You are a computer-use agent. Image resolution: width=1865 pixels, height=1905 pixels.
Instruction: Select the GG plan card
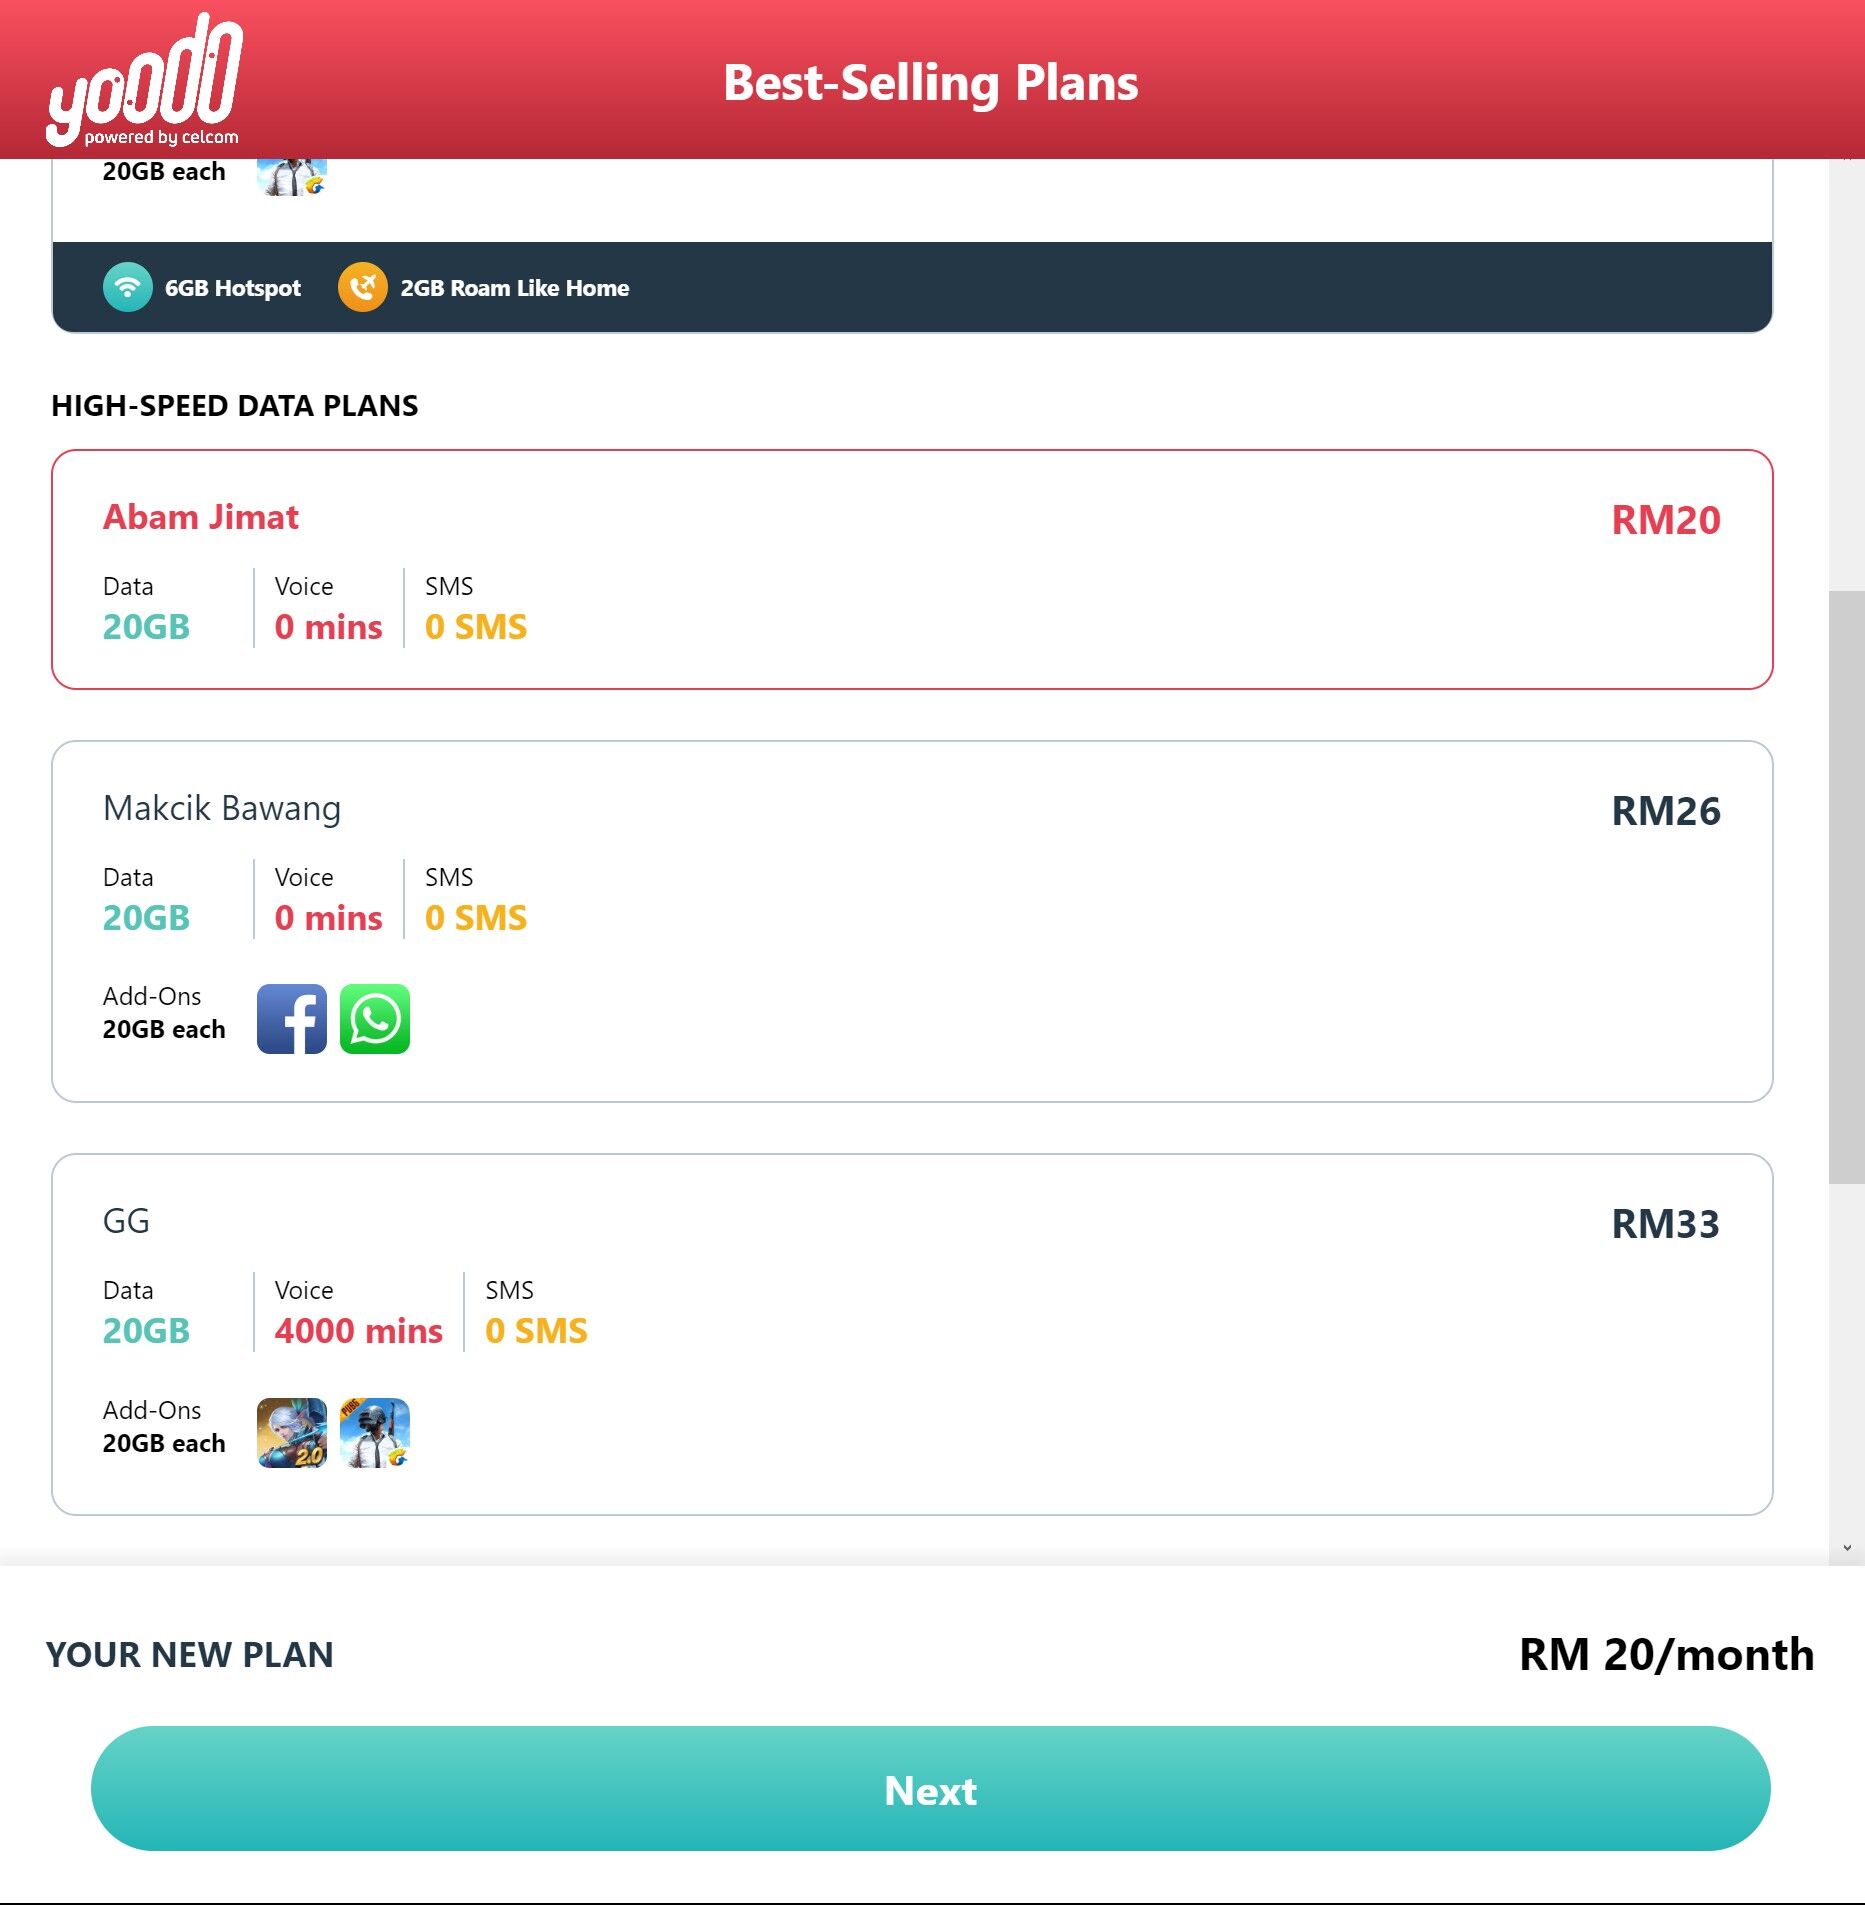pos(912,1334)
